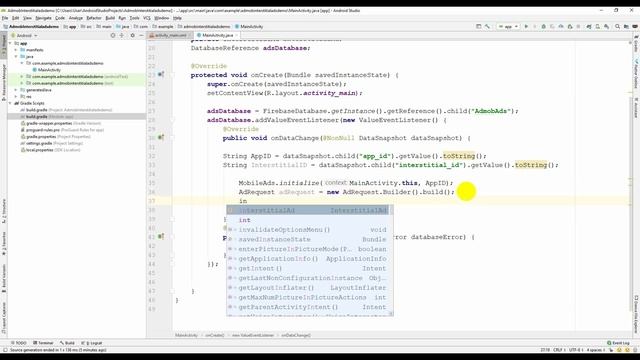This screenshot has width=640, height=360.
Task: Choose InterstitialAd from autocomplete popup
Action: [308, 210]
